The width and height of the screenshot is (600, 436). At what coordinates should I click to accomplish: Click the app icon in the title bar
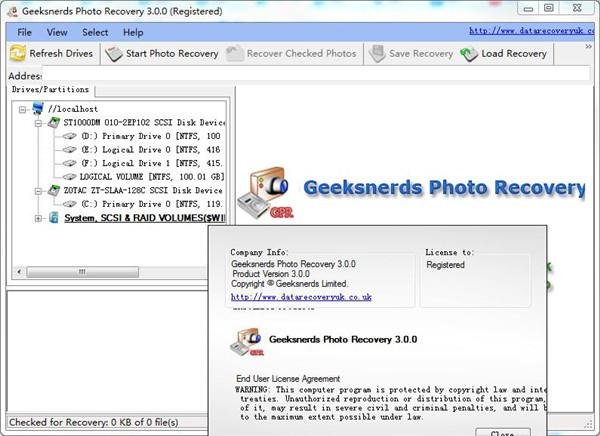pos(13,11)
